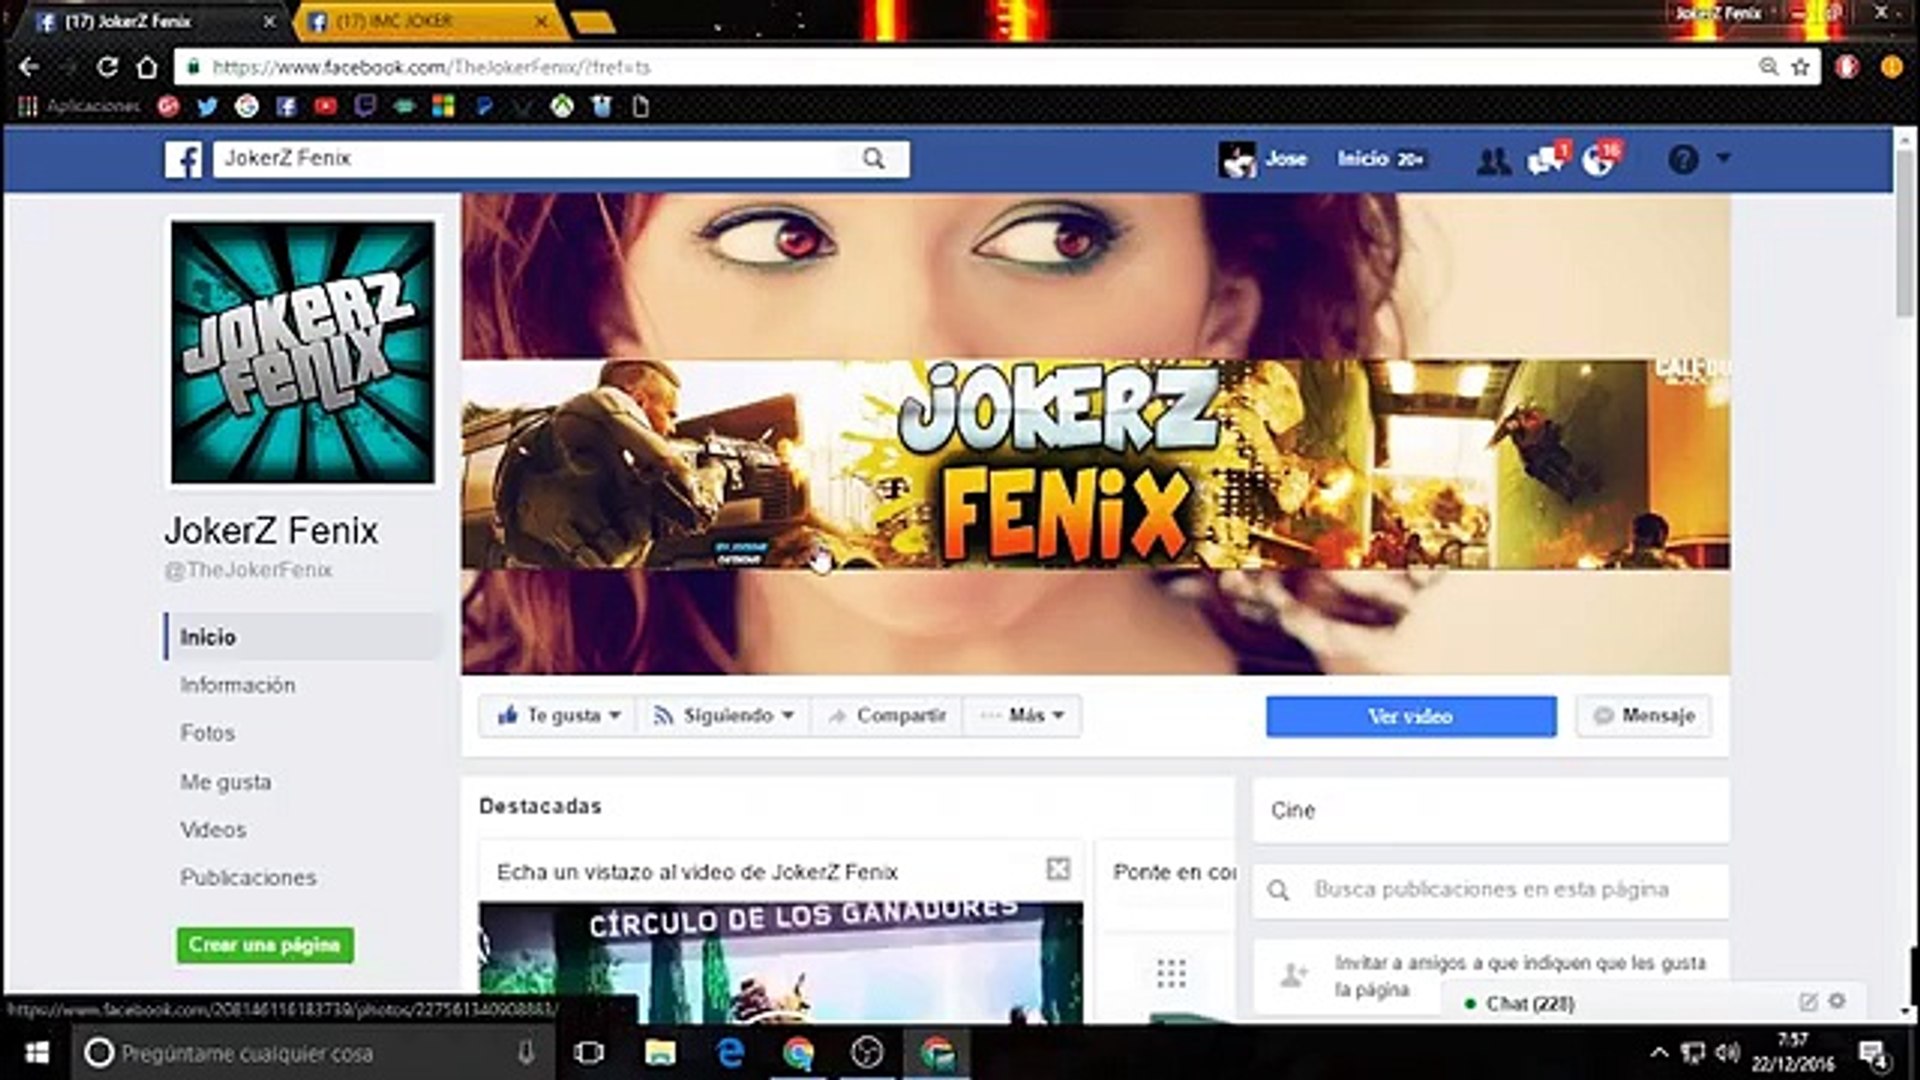The height and width of the screenshot is (1080, 1920).
Task: Open Microsoft Edge from taskbar
Action: click(730, 1052)
